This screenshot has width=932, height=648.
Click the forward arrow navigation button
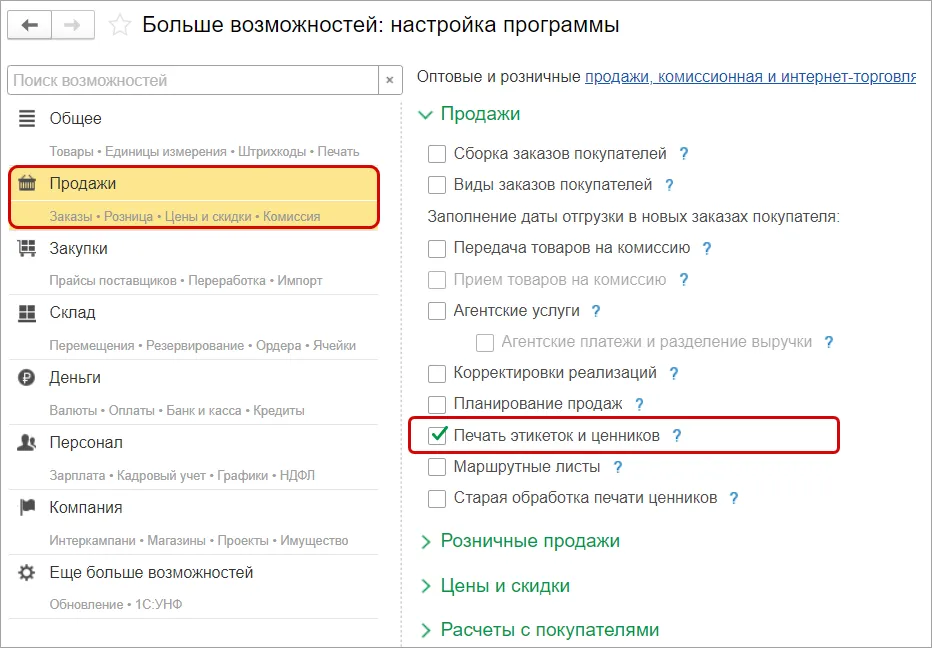click(x=73, y=25)
